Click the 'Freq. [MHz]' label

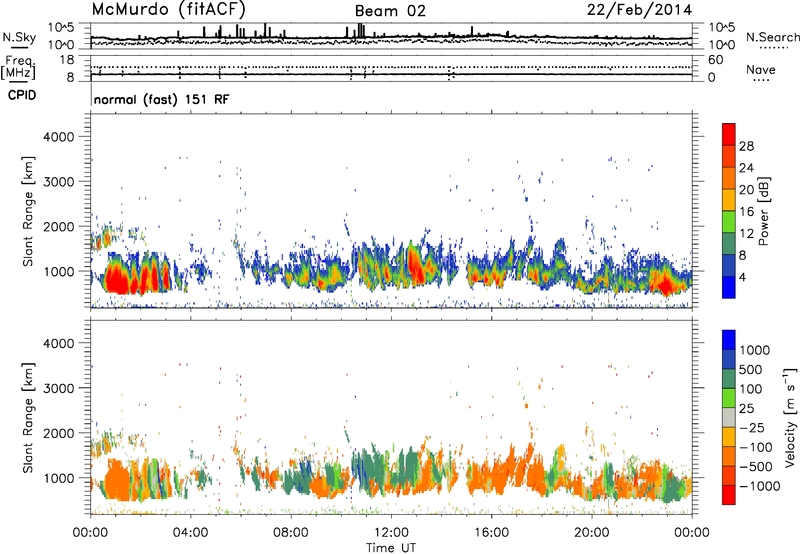point(18,68)
